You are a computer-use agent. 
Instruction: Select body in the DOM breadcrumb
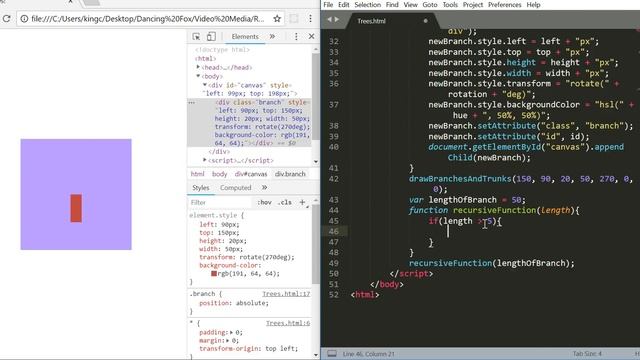point(220,174)
